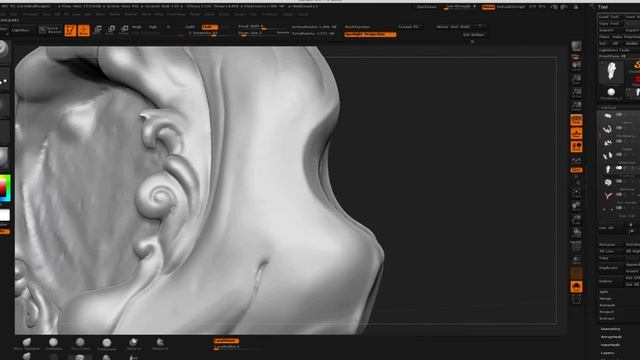Toggle Solo mode
The image size is (640, 360).
coord(576,287)
